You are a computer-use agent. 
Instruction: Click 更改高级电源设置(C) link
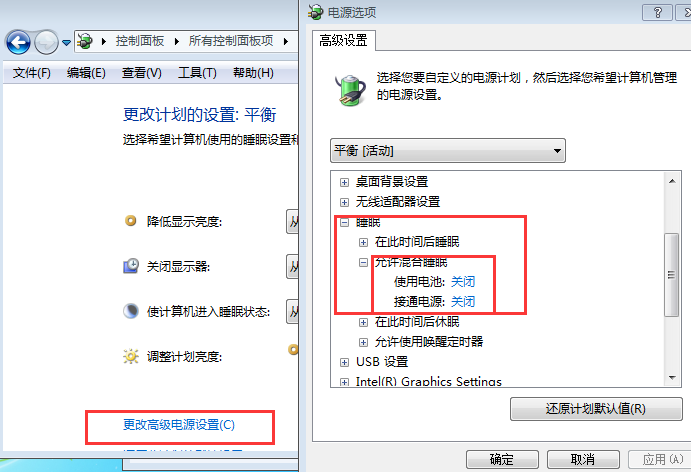pos(179,425)
